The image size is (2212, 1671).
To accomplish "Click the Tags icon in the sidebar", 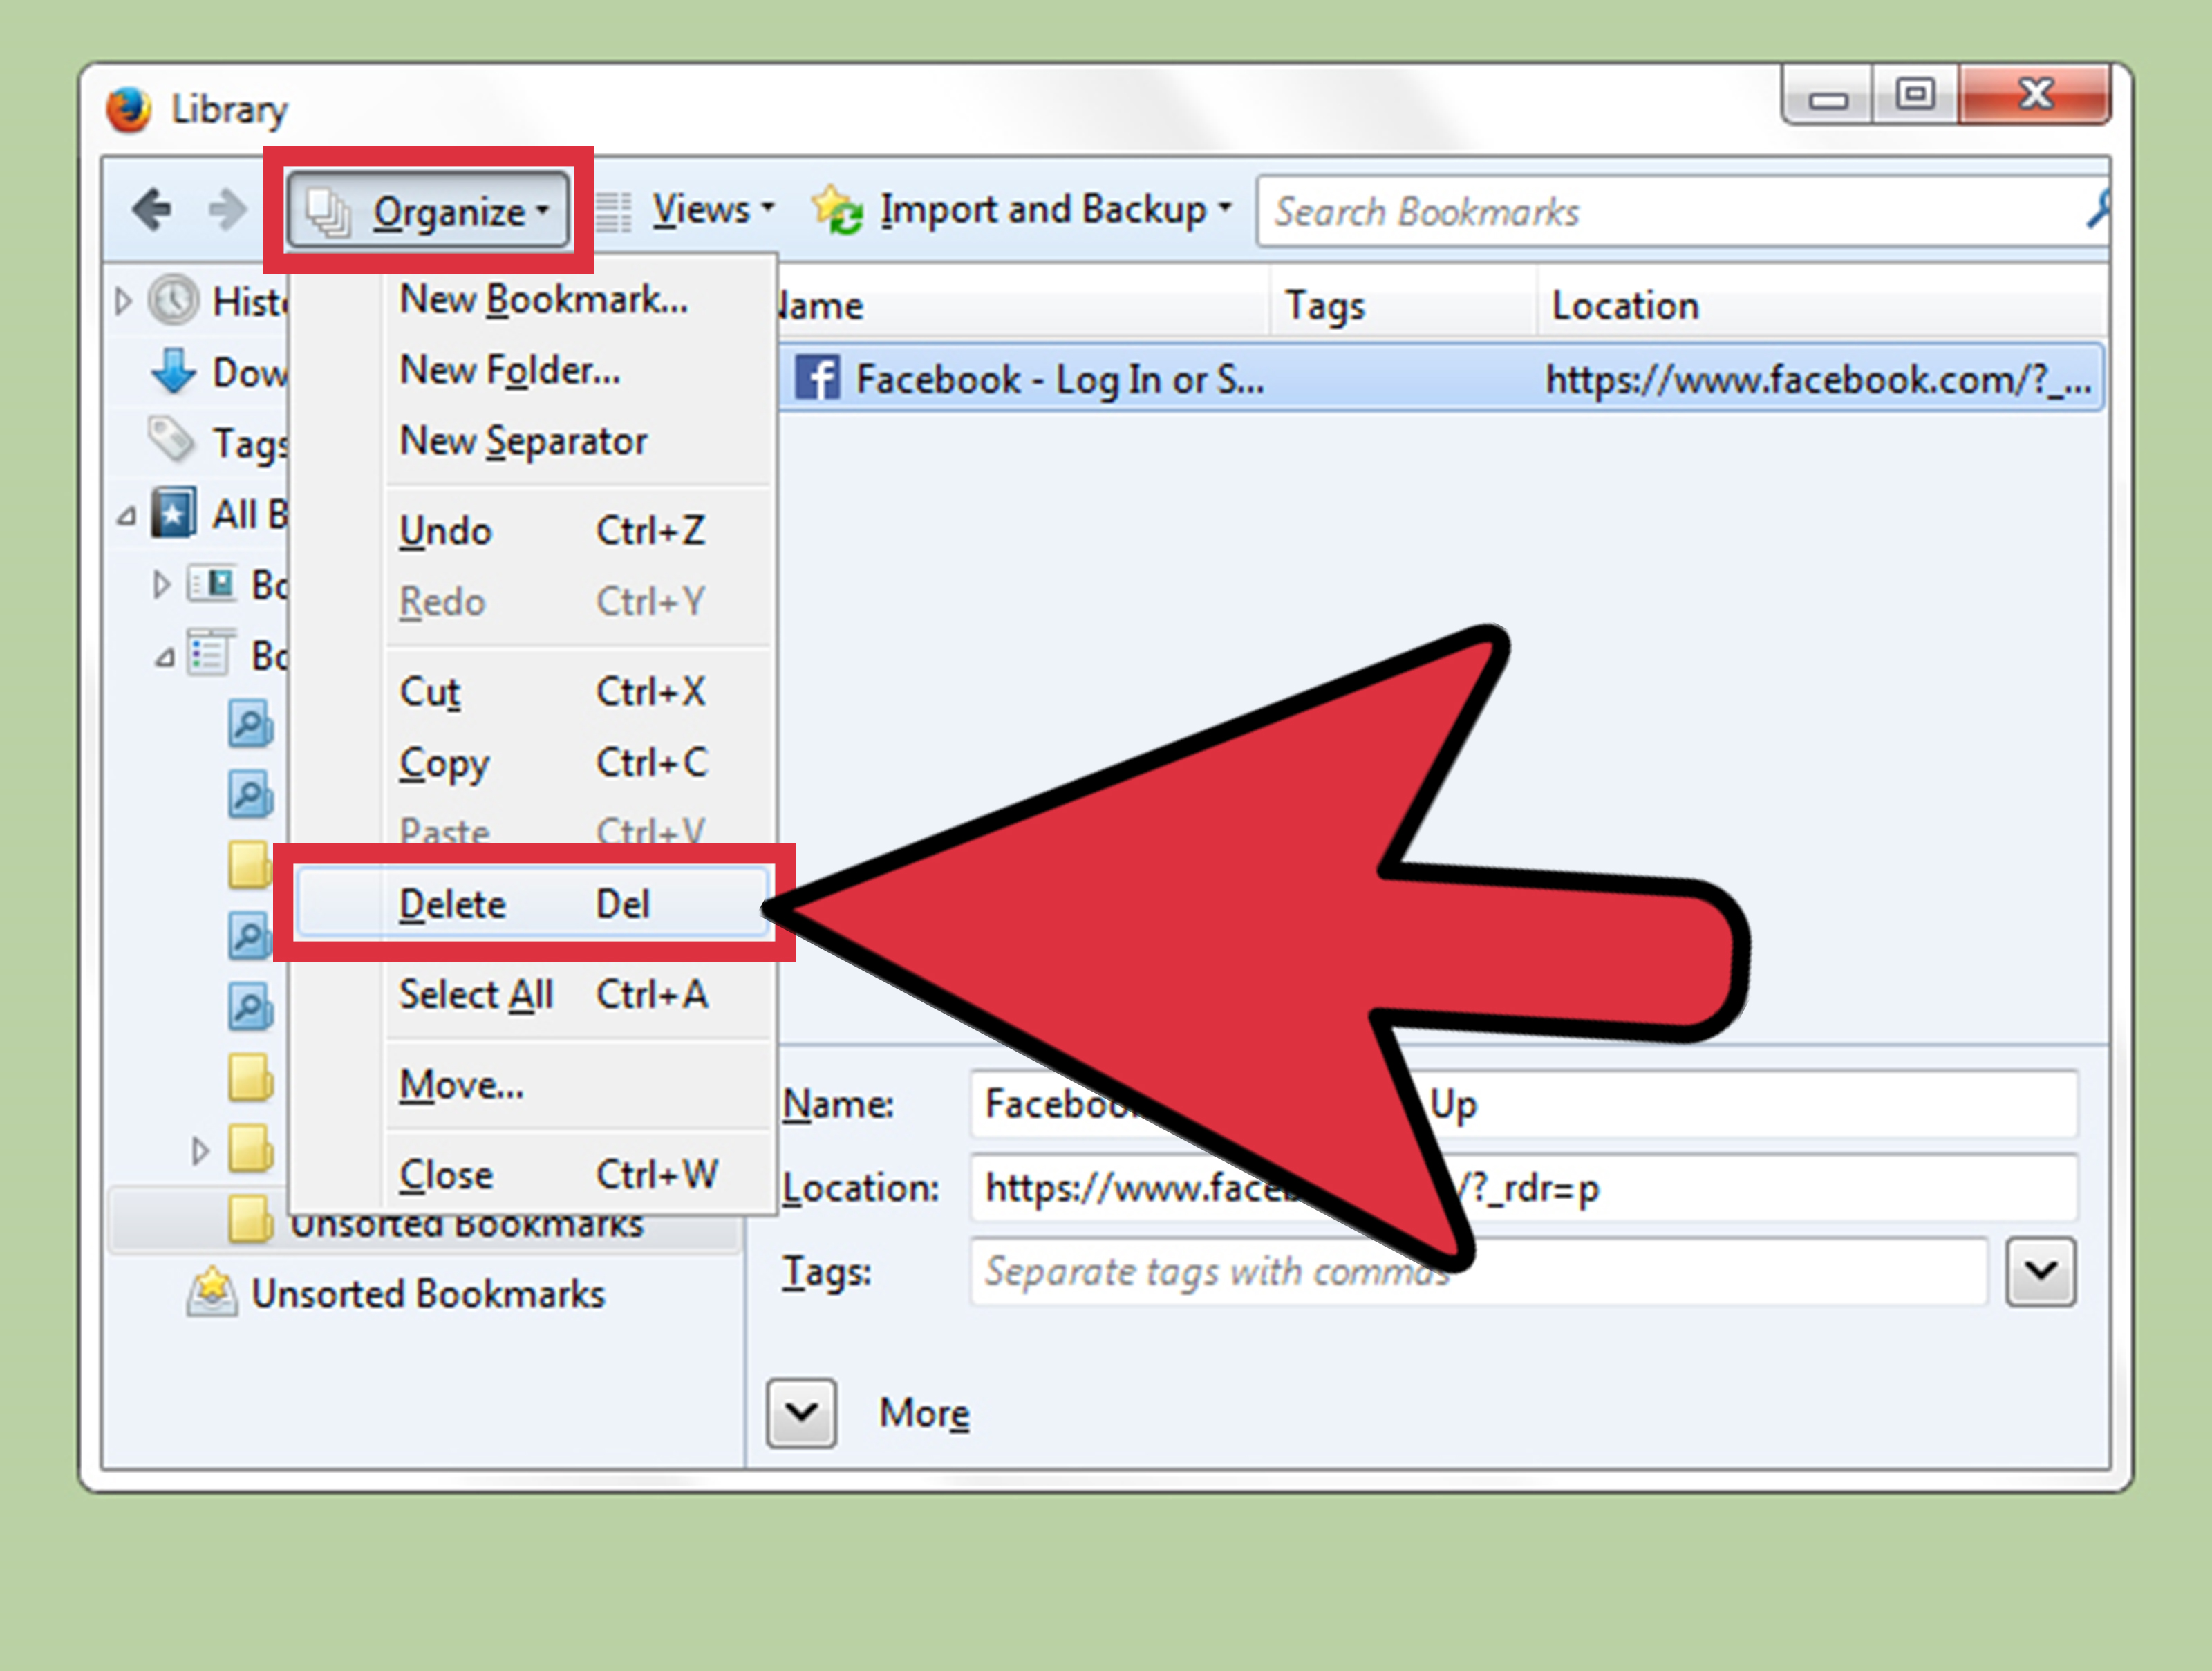I will [x=172, y=442].
